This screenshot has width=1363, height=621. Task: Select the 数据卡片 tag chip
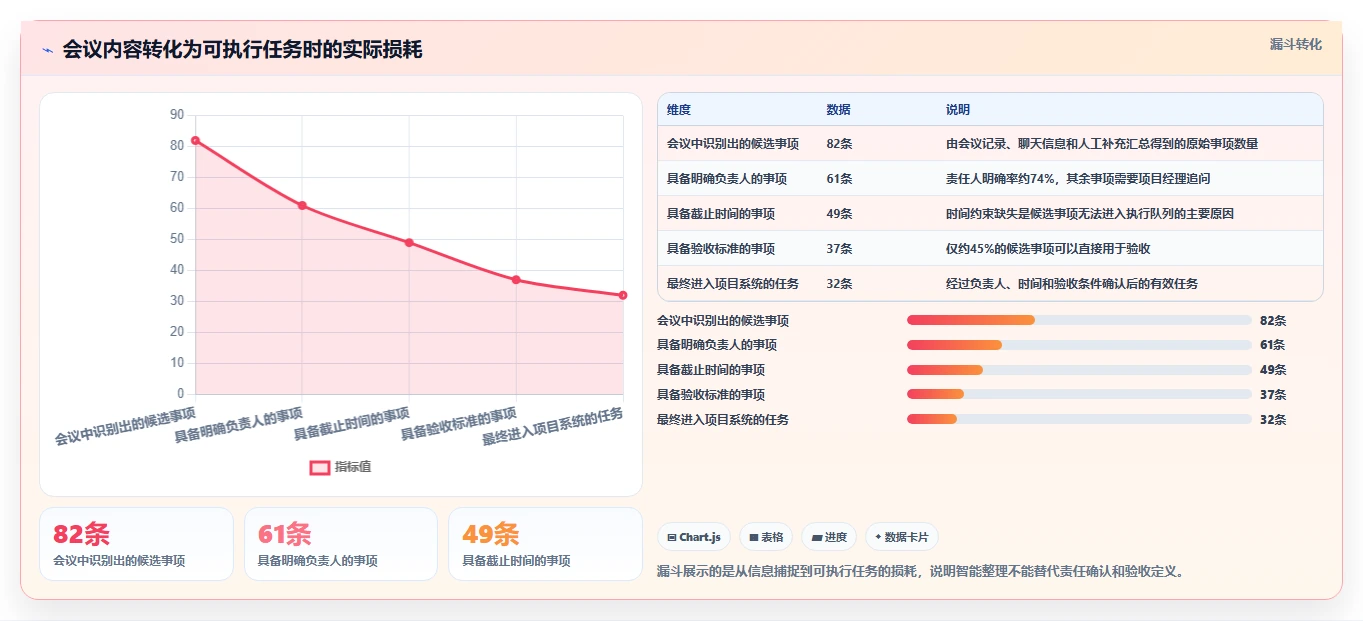coord(902,537)
